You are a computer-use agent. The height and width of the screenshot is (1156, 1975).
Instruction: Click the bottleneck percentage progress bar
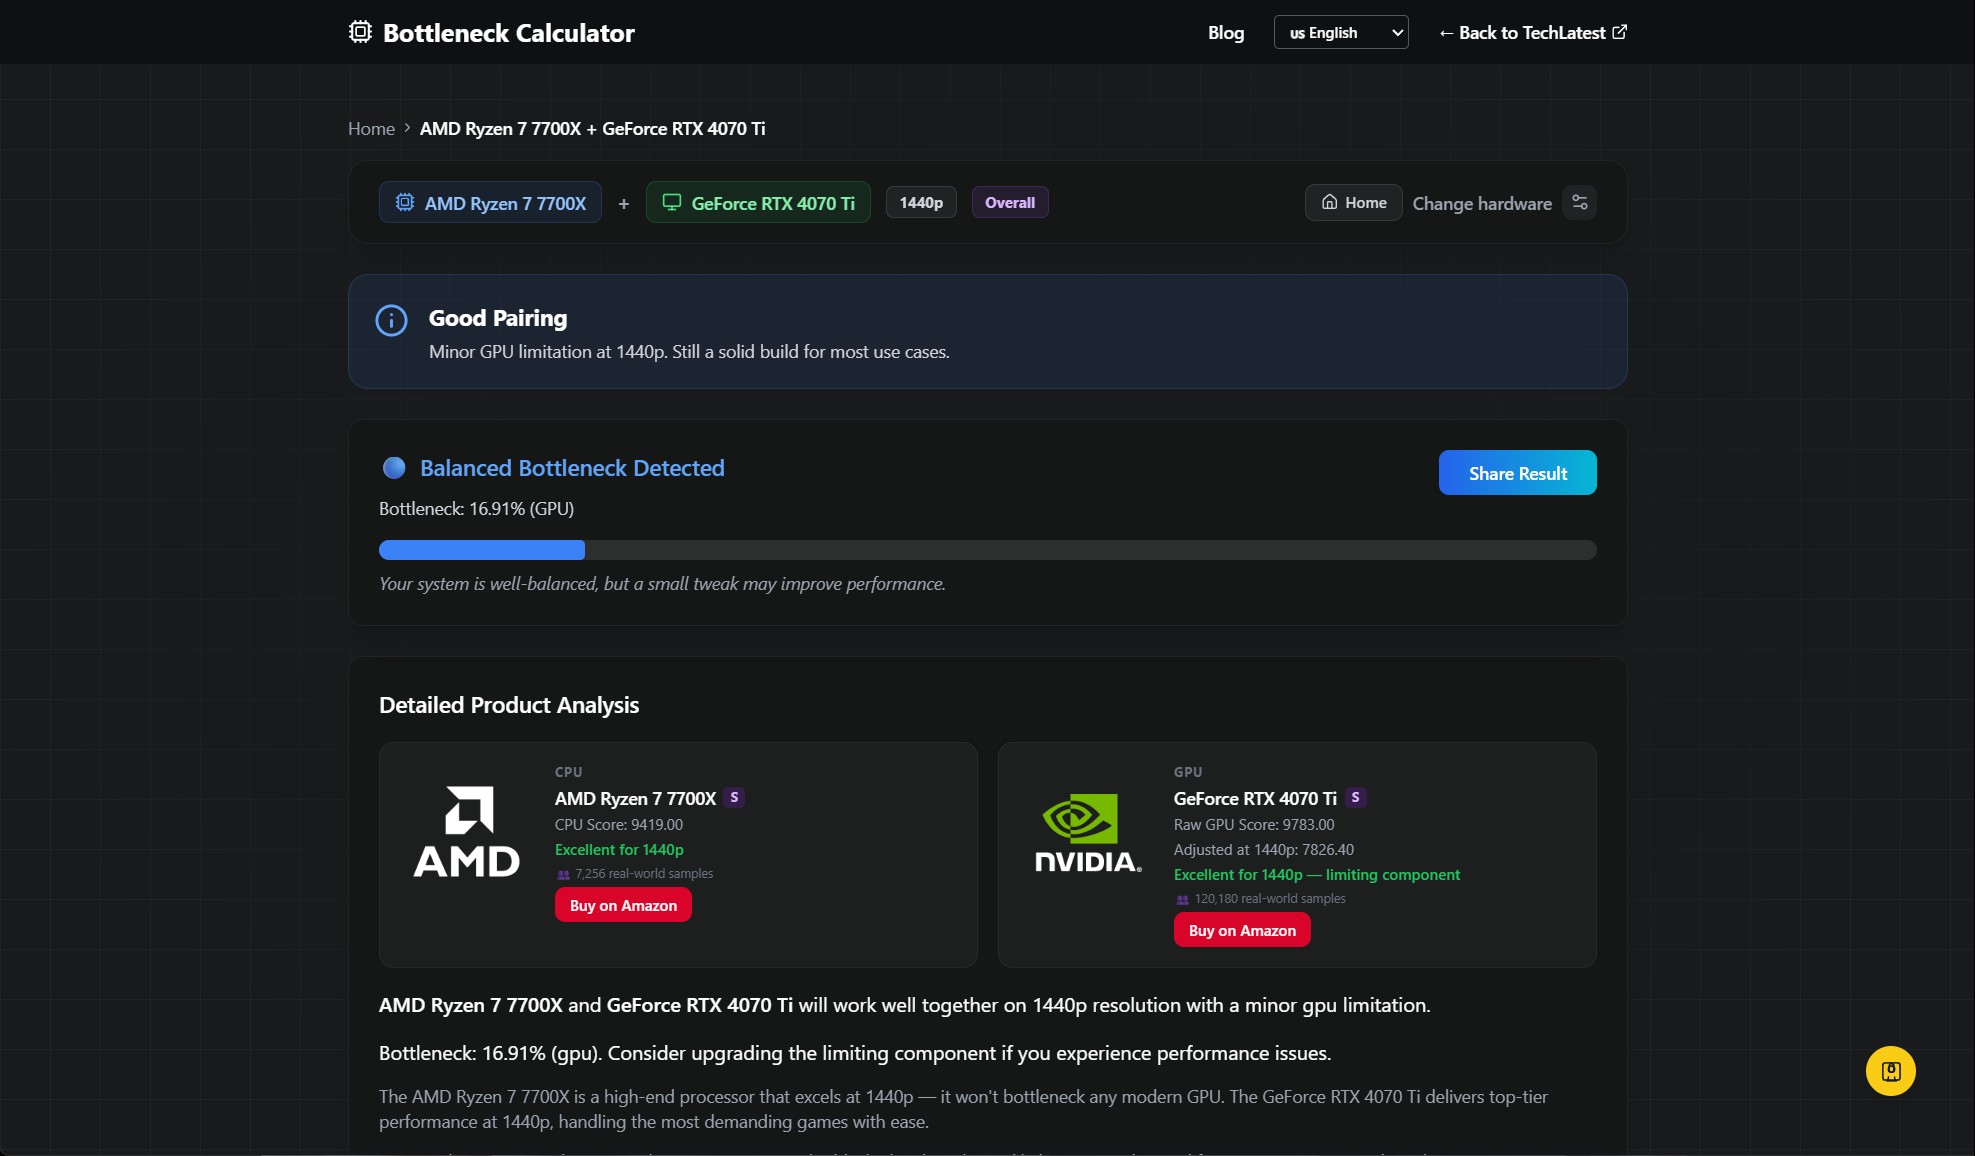987,550
